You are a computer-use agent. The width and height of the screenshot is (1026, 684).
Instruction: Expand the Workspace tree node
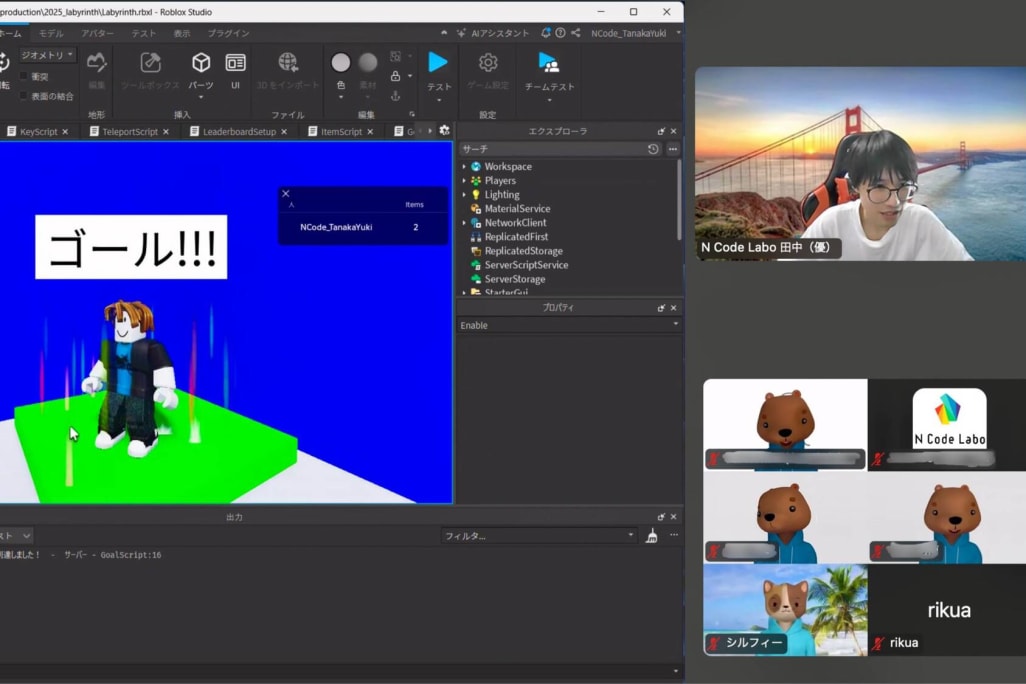(x=464, y=167)
